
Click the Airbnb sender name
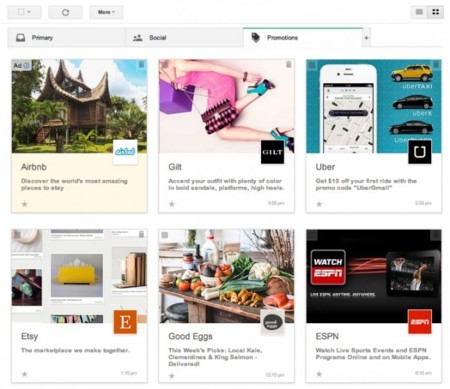click(x=34, y=167)
